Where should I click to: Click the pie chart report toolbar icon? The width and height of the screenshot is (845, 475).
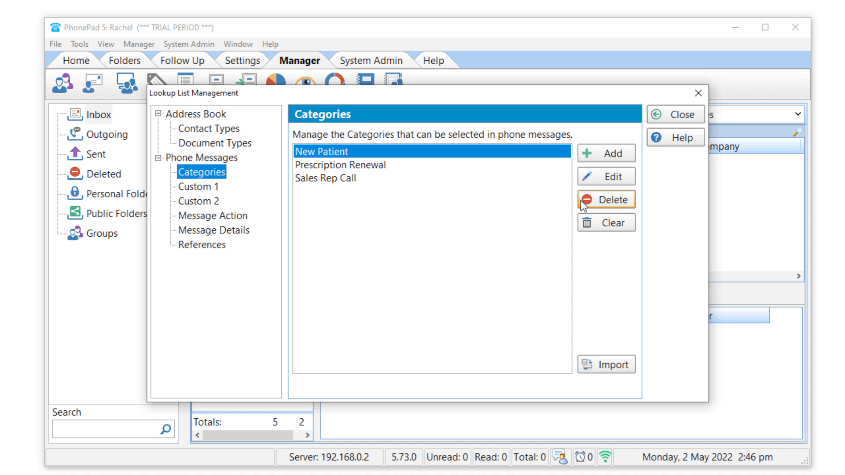coord(275,80)
